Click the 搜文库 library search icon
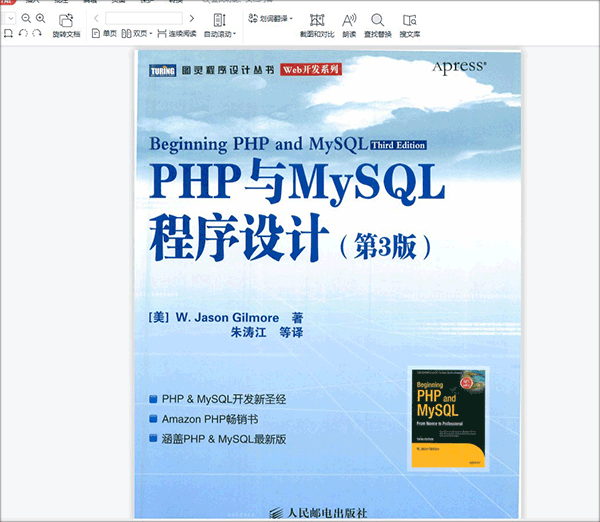This screenshot has width=600, height=522. click(x=409, y=20)
